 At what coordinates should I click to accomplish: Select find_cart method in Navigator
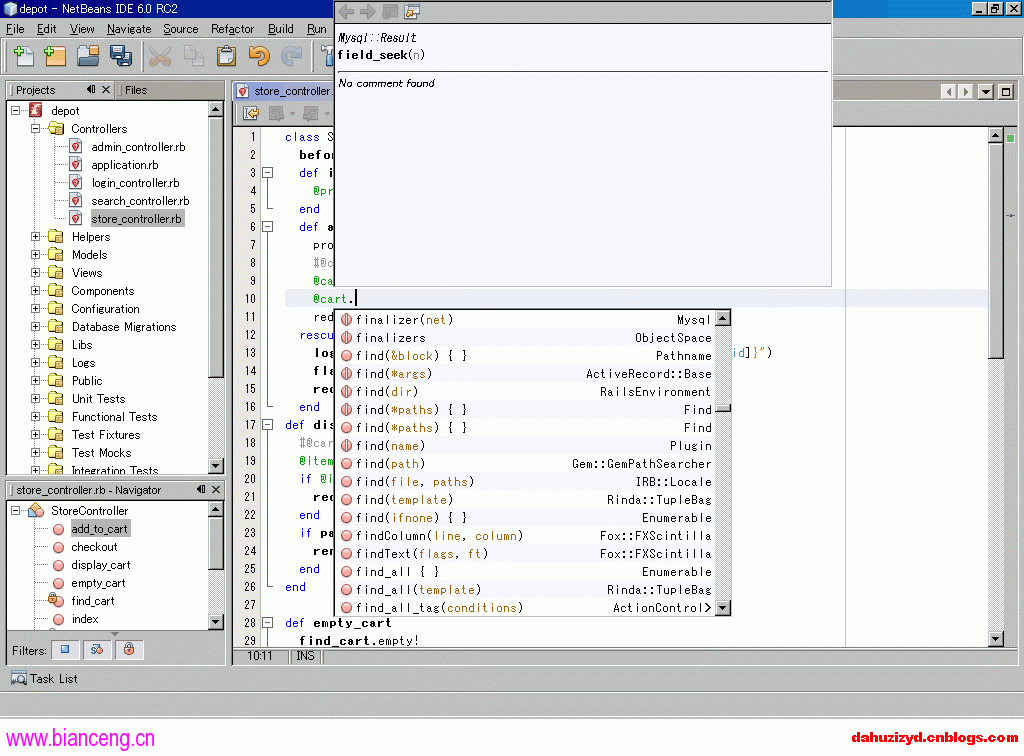tap(93, 601)
